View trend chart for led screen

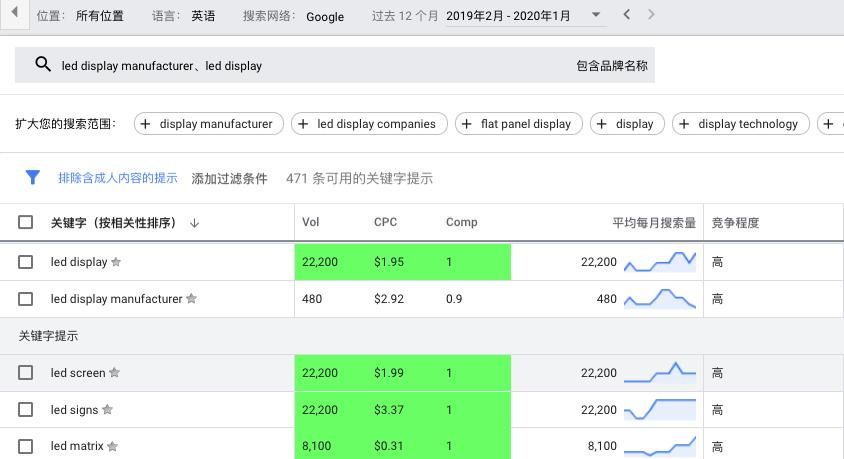660,372
